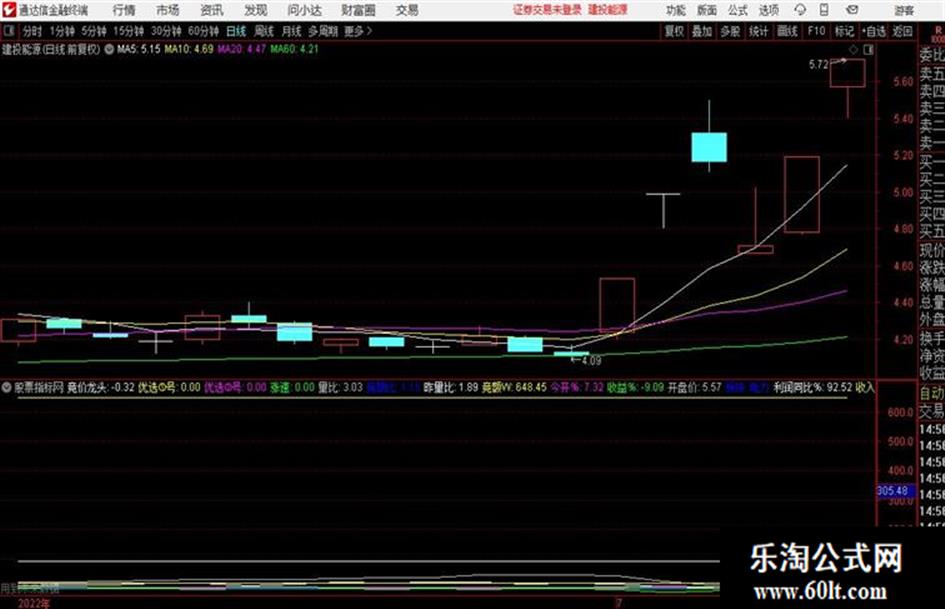The height and width of the screenshot is (609, 945).
Task: Click the customer service headset icon
Action: pyautogui.click(x=800, y=10)
